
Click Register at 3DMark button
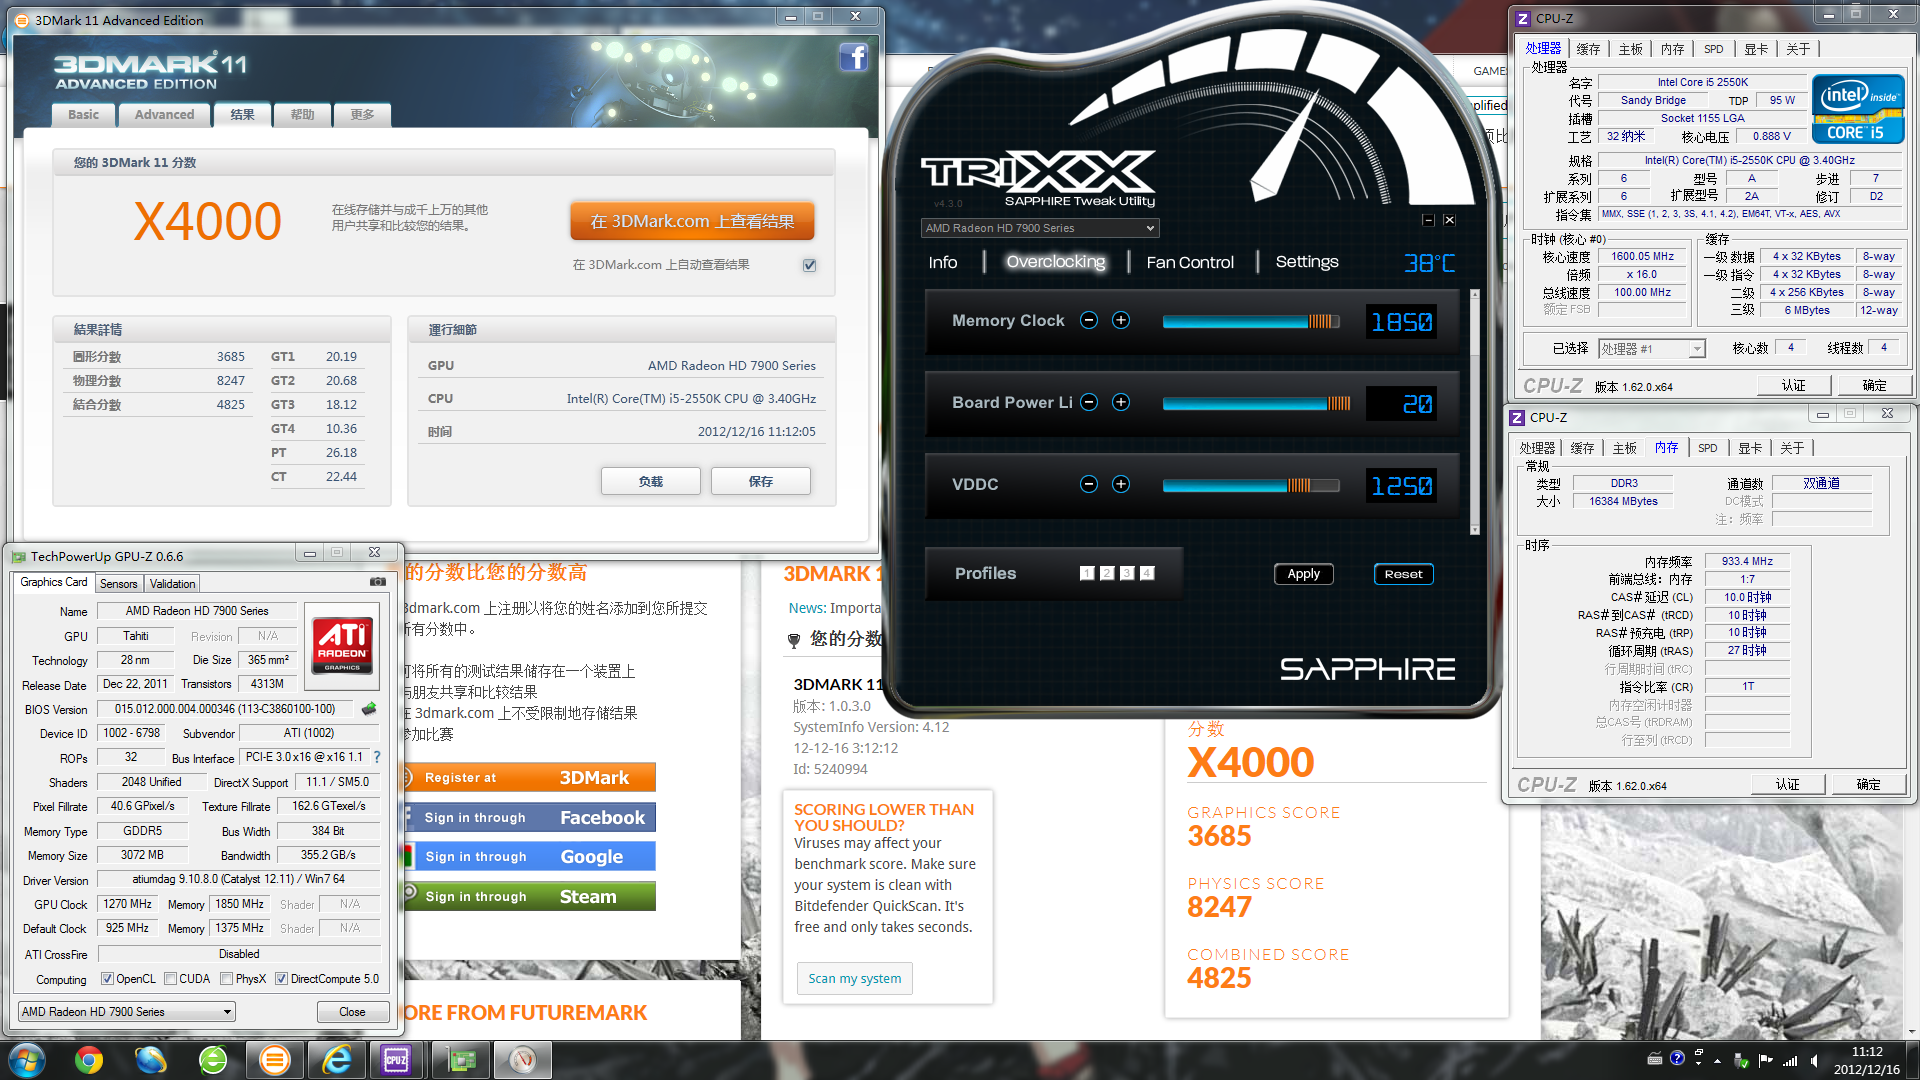tap(528, 778)
